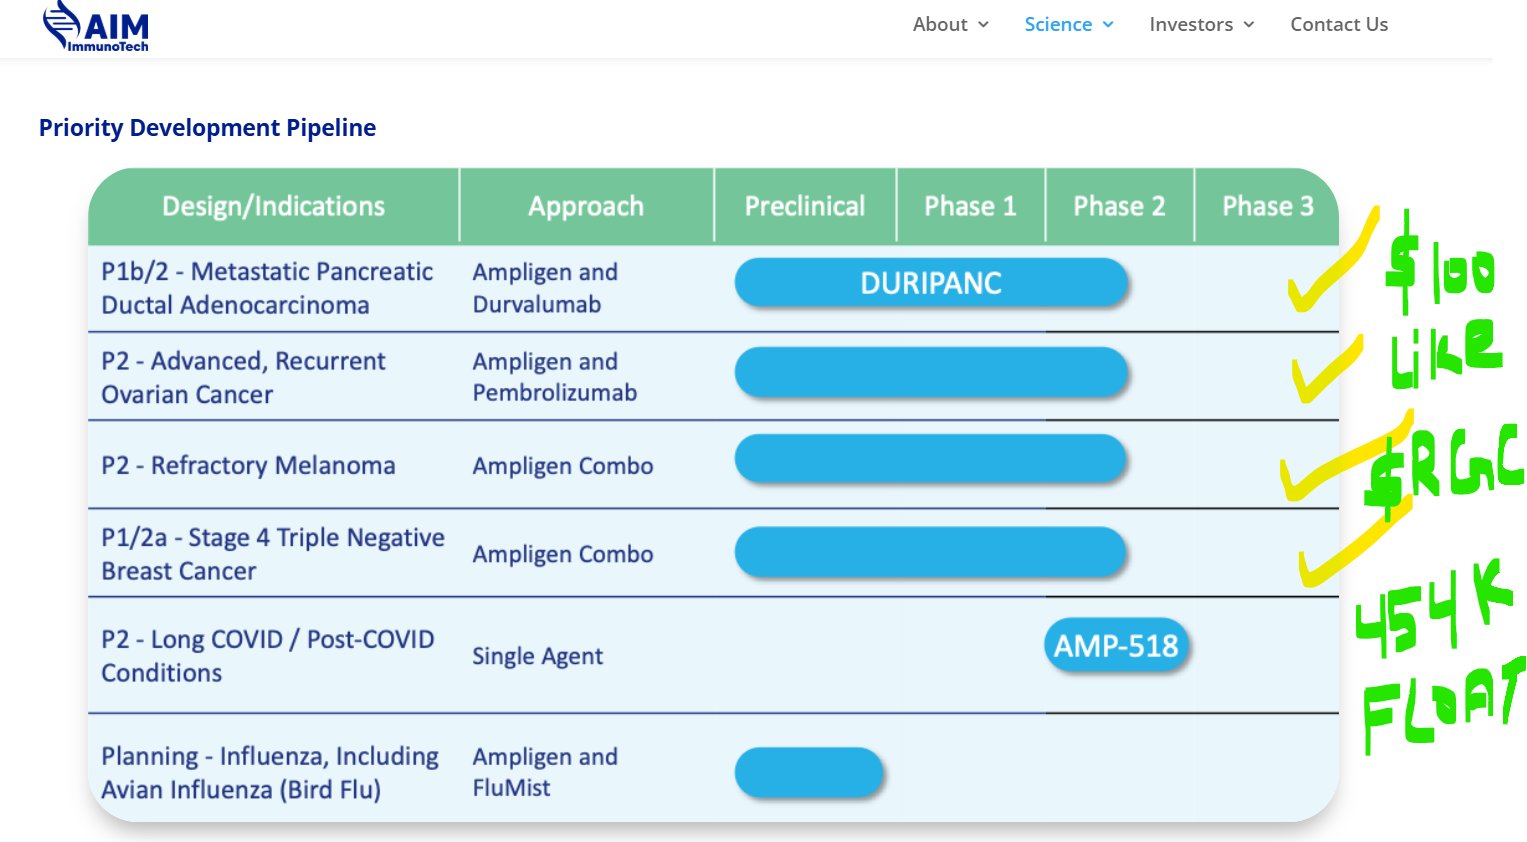The width and height of the screenshot is (1527, 842).
Task: Select 'P2 - Advanced, Recurrent Ovarian Cancer' text
Action: [x=243, y=377]
